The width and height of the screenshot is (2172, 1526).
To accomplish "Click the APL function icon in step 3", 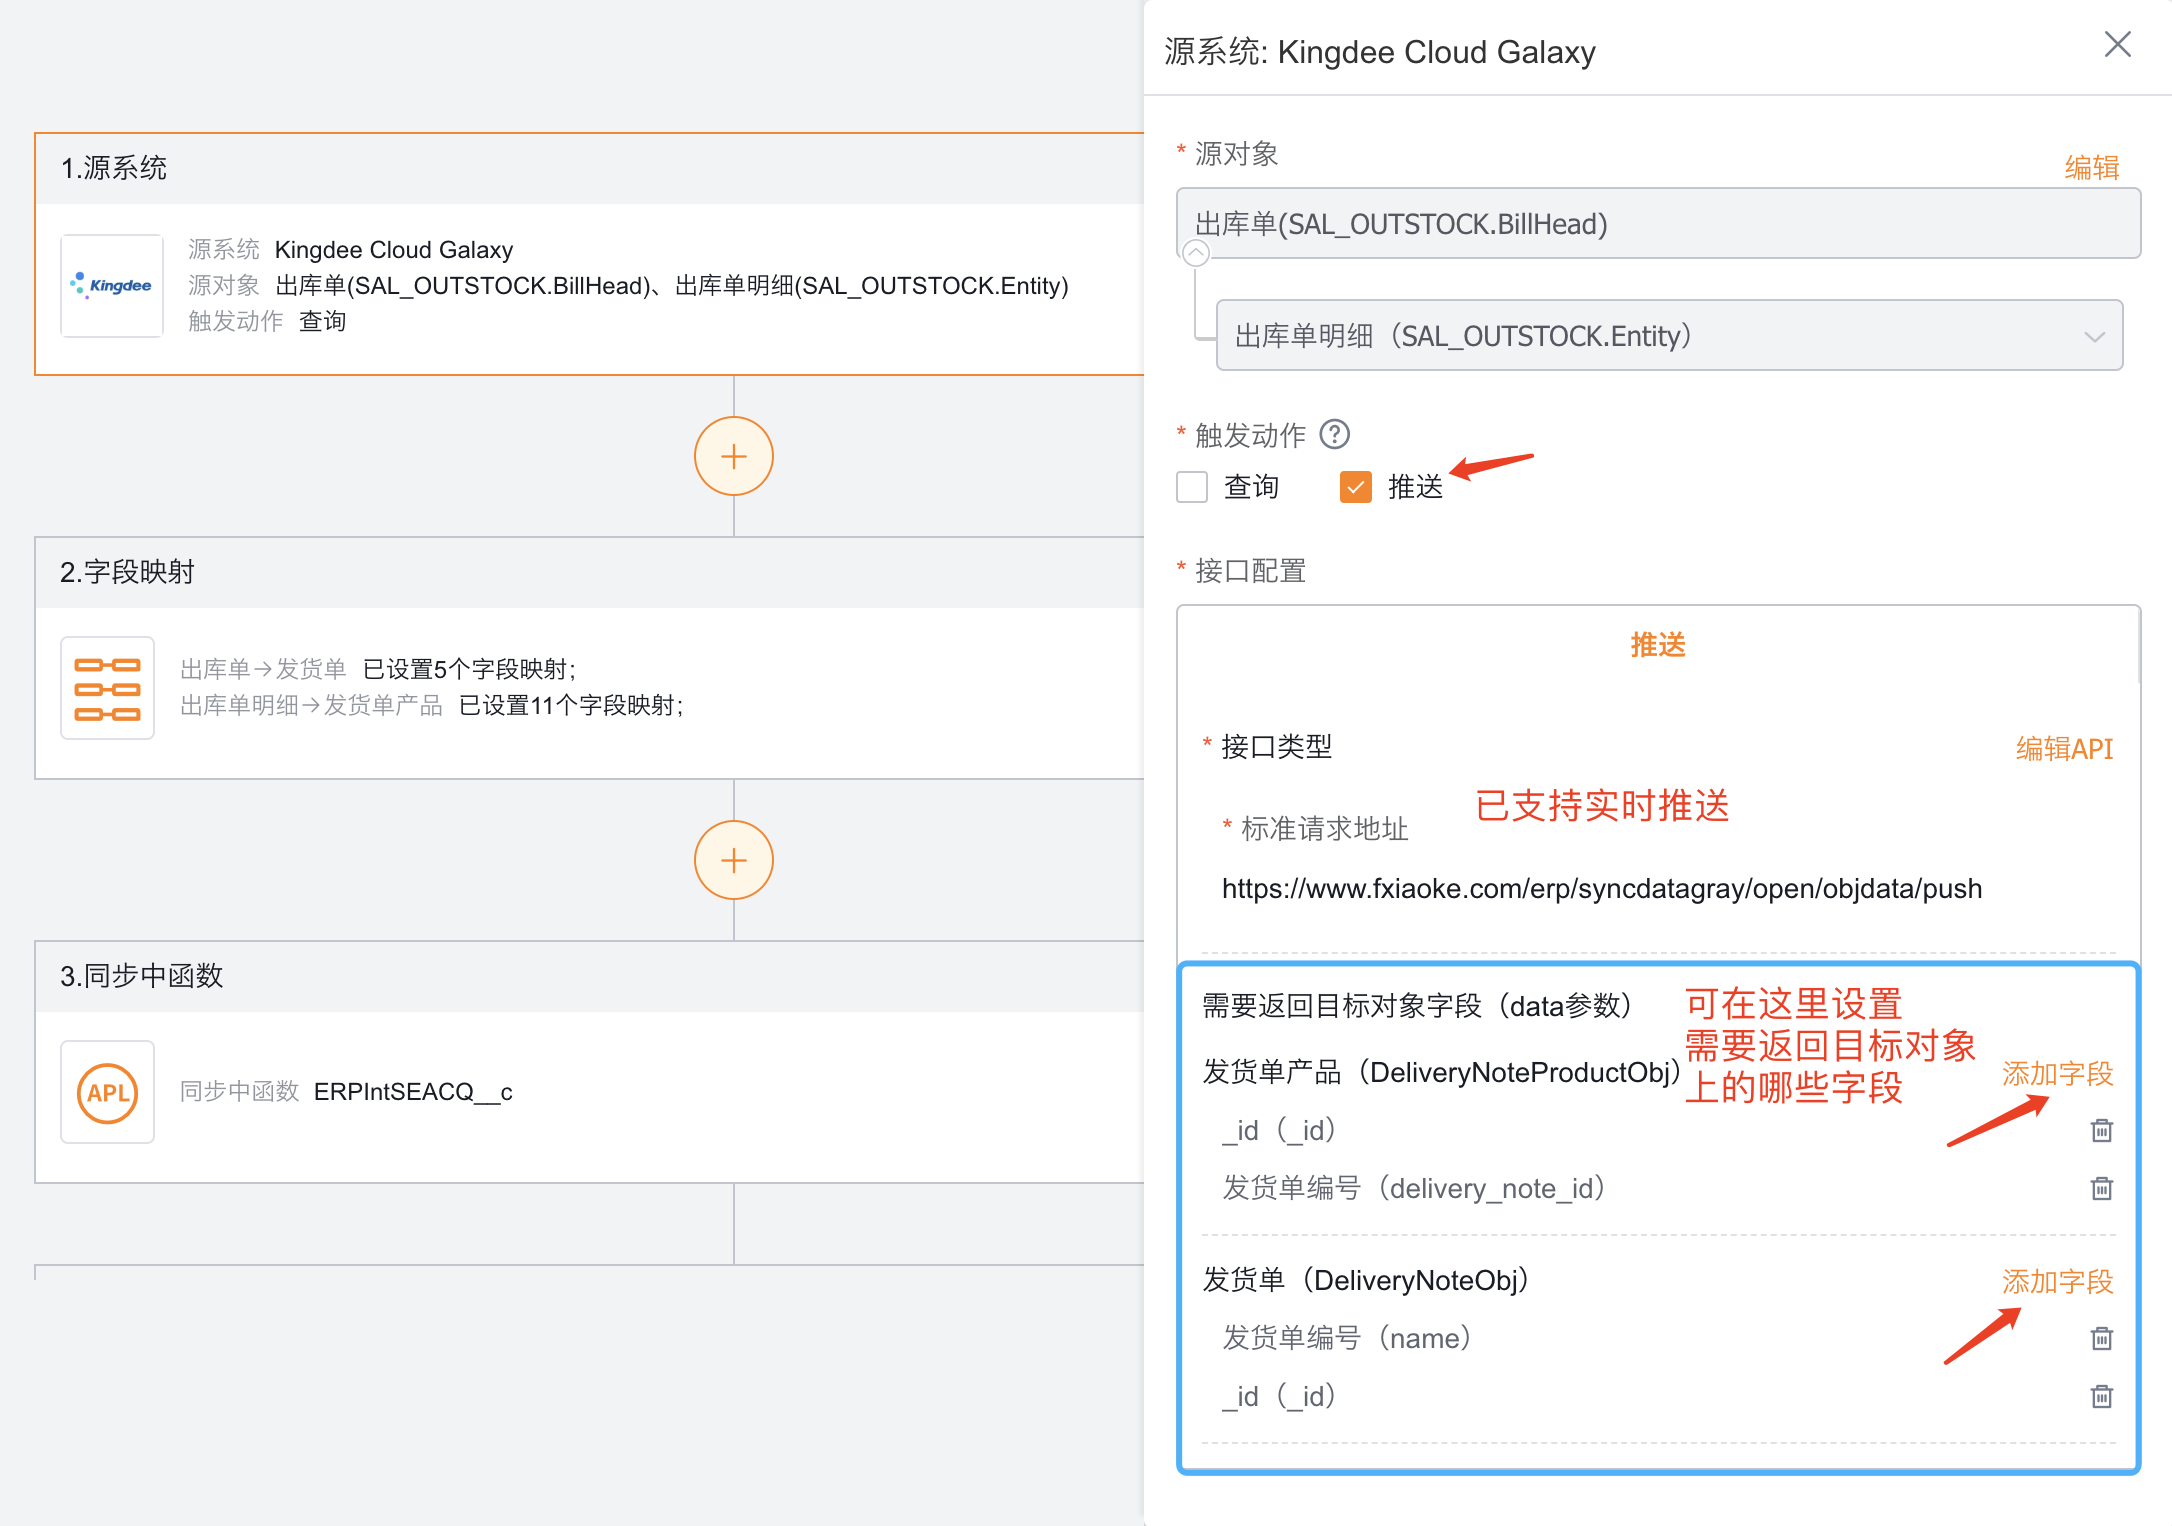I will 107,1092.
